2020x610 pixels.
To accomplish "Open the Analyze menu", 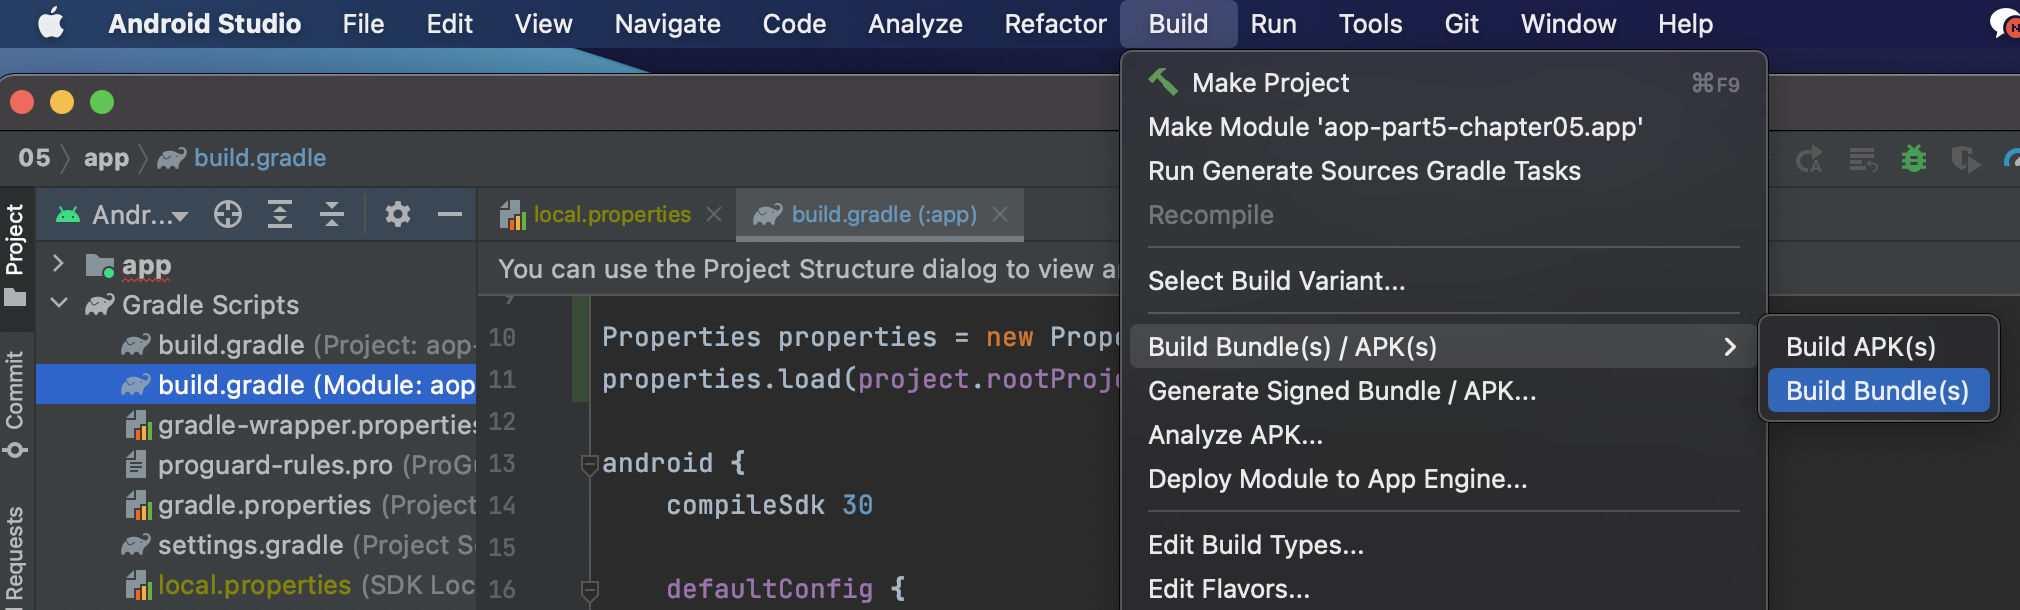I will [x=915, y=23].
